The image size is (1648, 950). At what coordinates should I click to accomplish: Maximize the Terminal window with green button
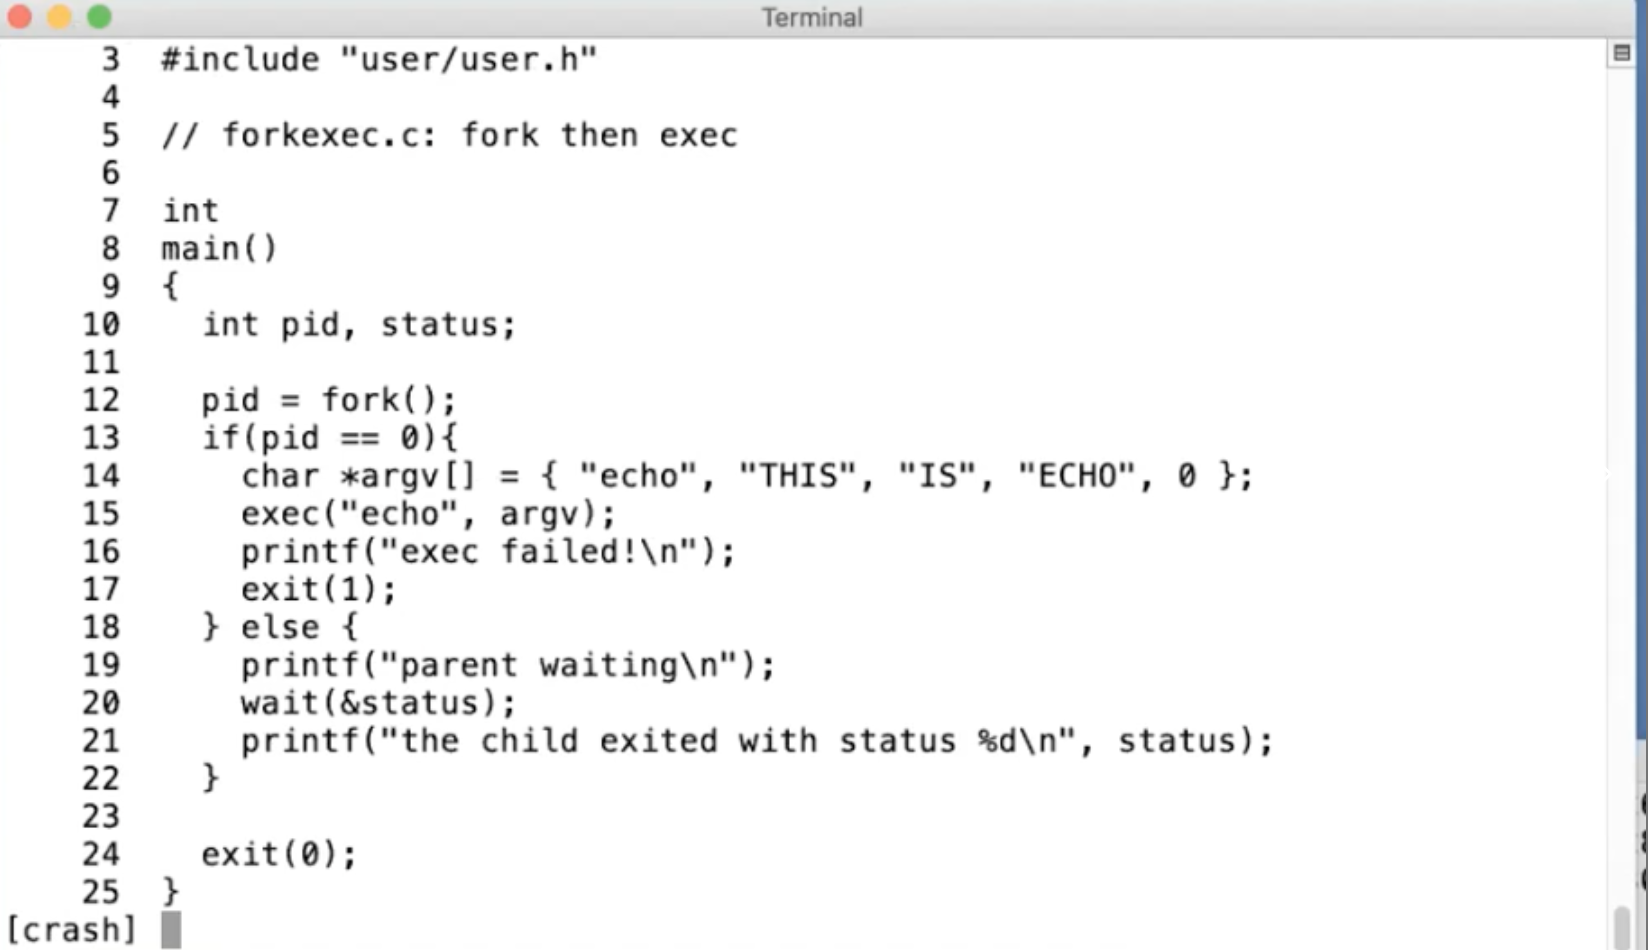point(99,17)
